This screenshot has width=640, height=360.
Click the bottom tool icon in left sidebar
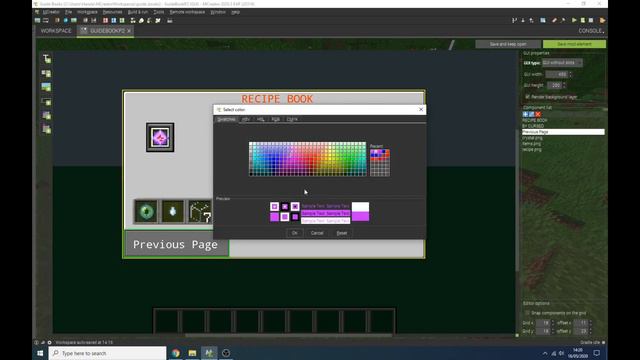click(x=47, y=130)
